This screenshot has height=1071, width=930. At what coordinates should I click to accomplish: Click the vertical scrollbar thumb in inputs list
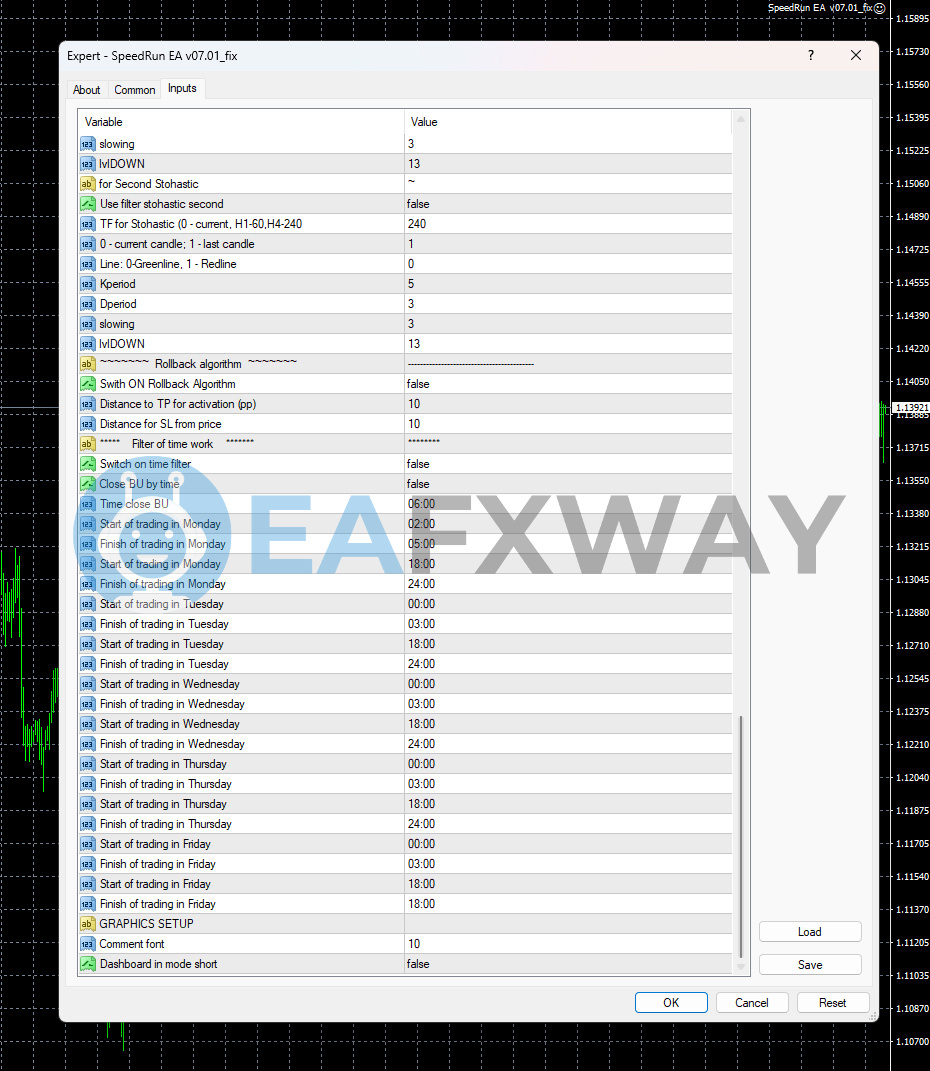pyautogui.click(x=741, y=836)
